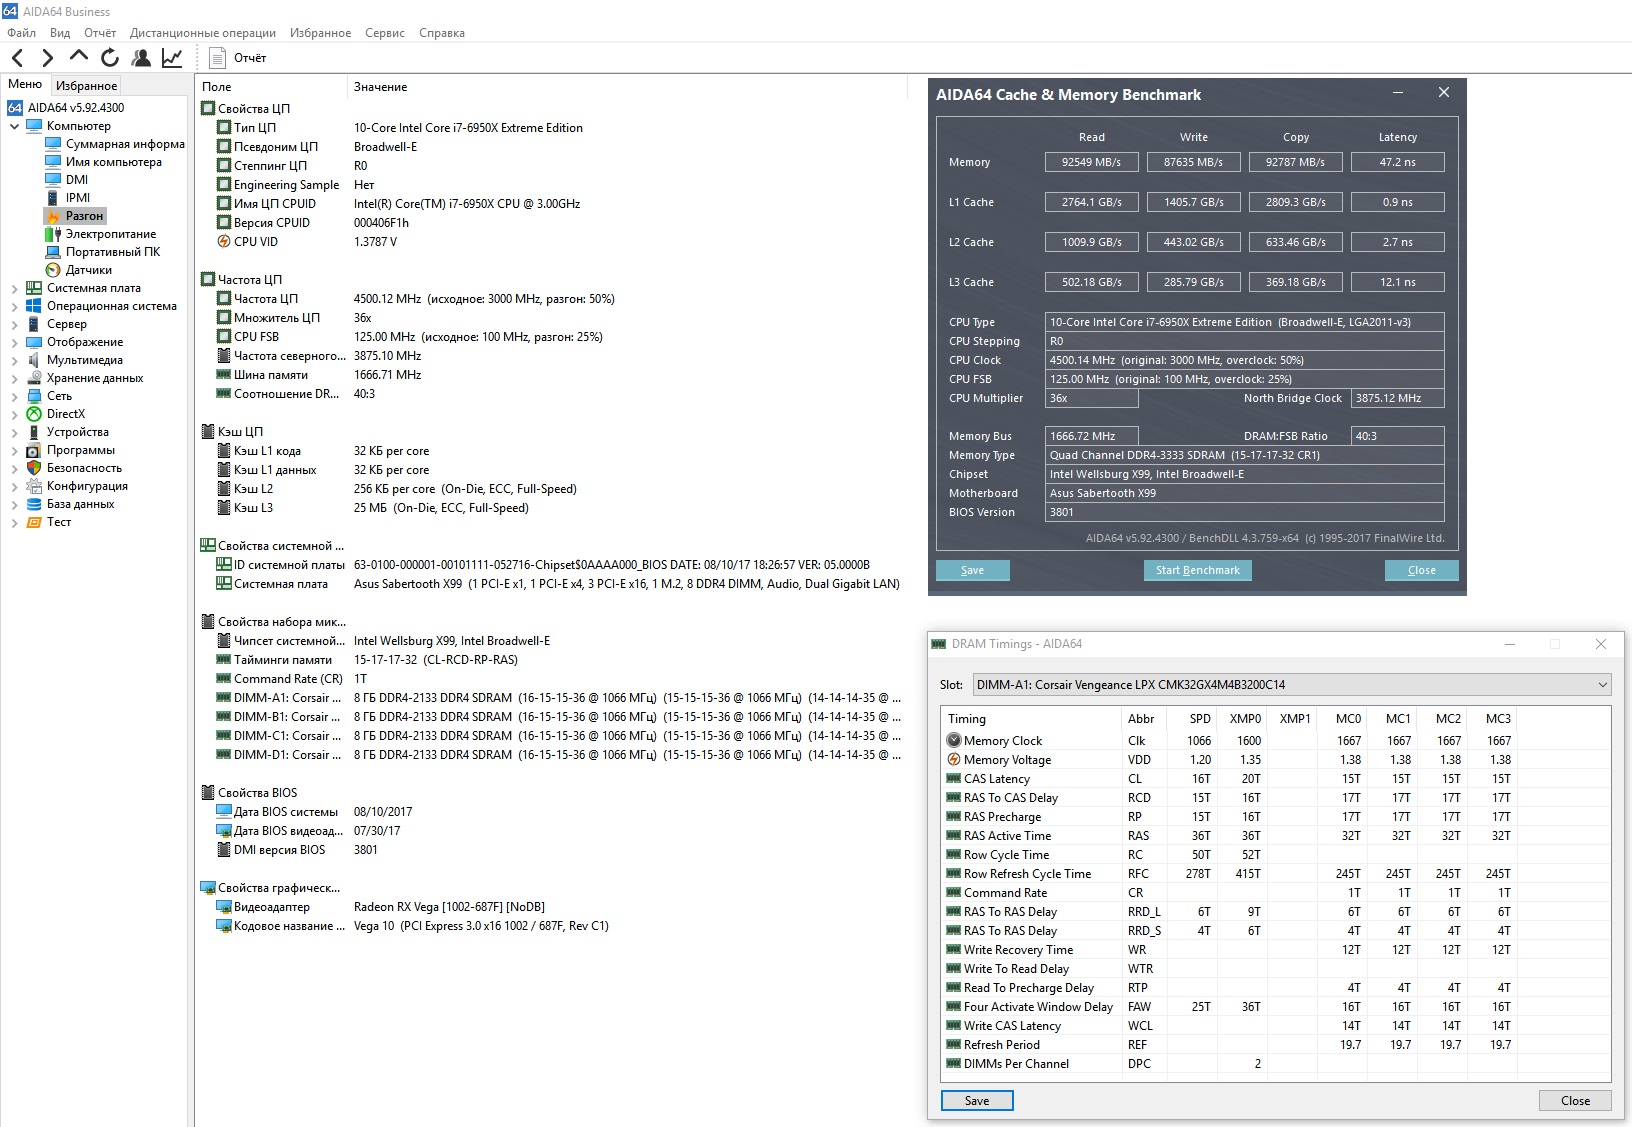The height and width of the screenshot is (1127, 1632).
Task: Click Save in the Cache & Memory Benchmark window
Action: 972,570
